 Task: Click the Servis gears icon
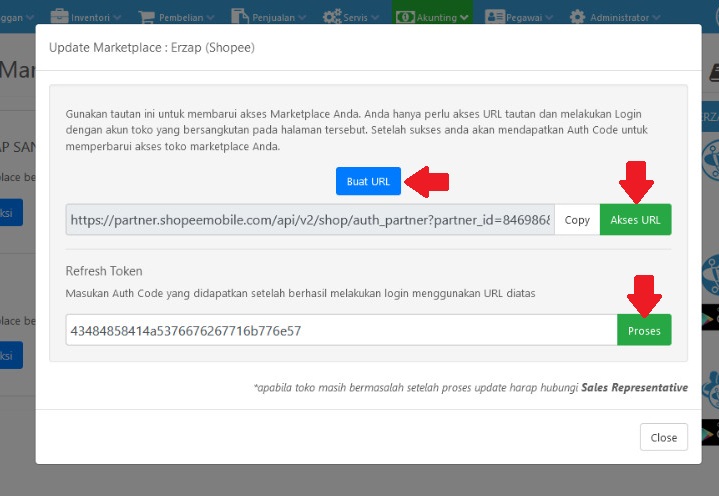pos(332,17)
